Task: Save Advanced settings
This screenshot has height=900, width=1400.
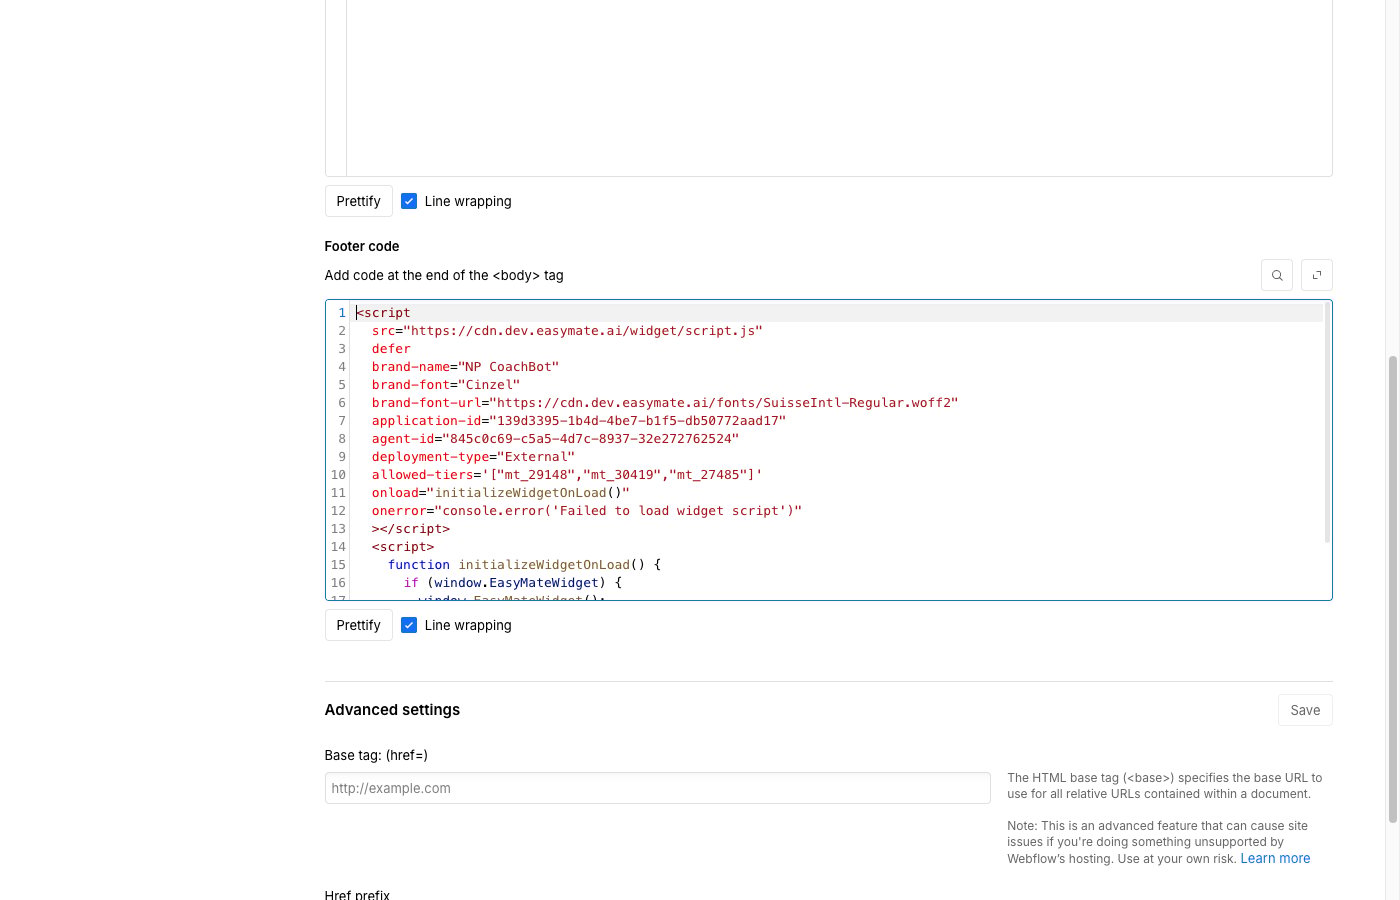Action: pos(1305,710)
